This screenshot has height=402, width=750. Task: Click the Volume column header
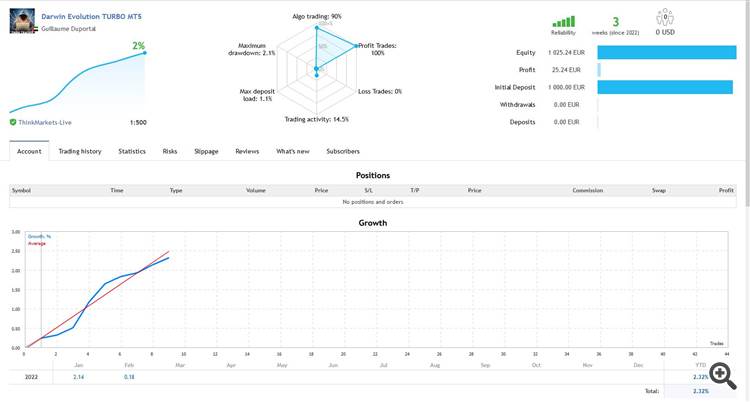tap(256, 190)
